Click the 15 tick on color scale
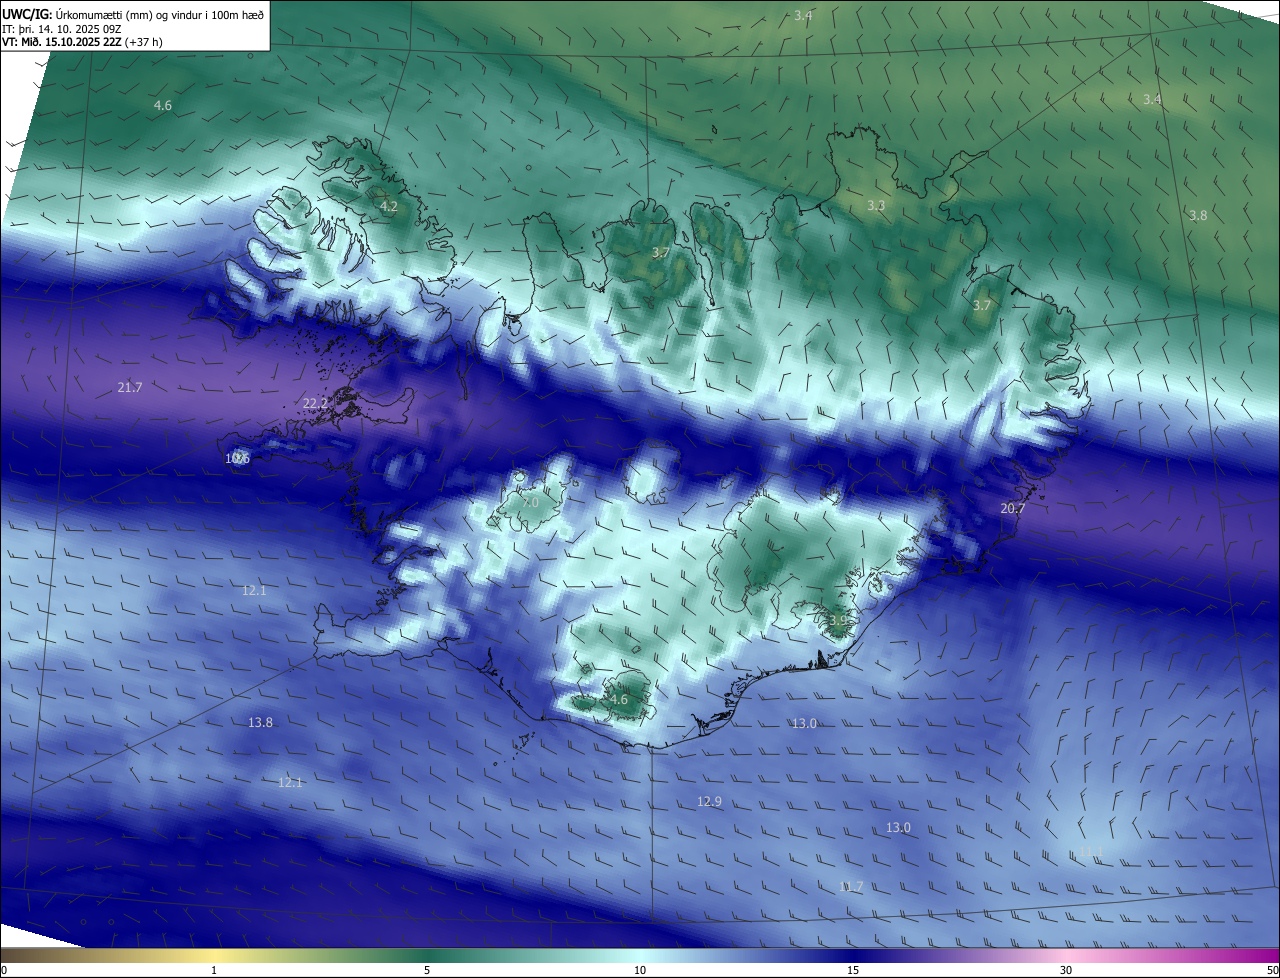1280x978 pixels. pos(853,970)
